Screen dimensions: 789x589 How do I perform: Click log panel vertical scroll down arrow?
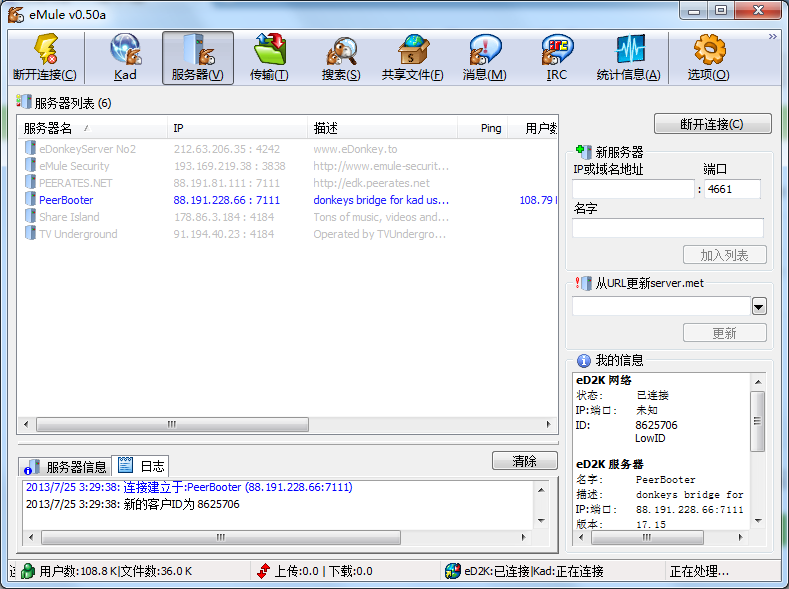[x=541, y=521]
